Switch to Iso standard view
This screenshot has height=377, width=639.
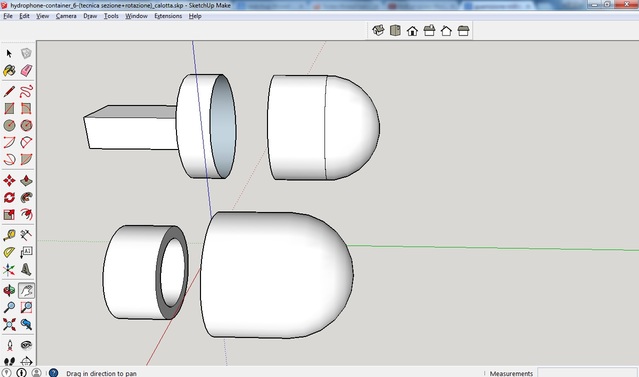(378, 31)
